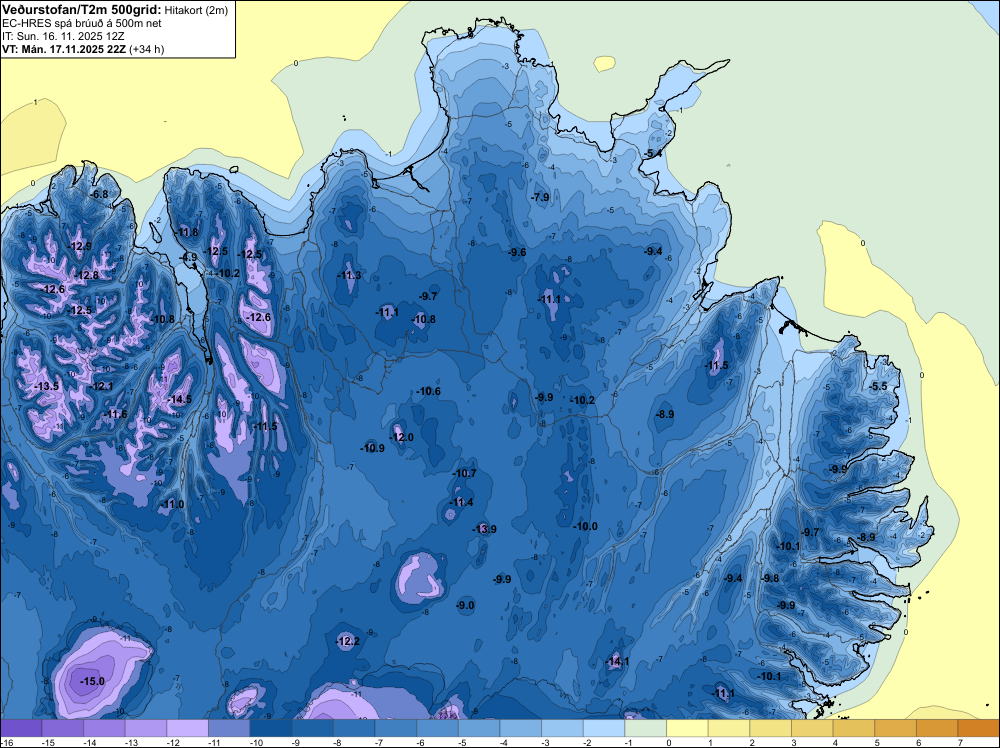Image resolution: width=1000 pixels, height=748 pixels.
Task: Click the -14.5 temperature label
Action: (179, 399)
